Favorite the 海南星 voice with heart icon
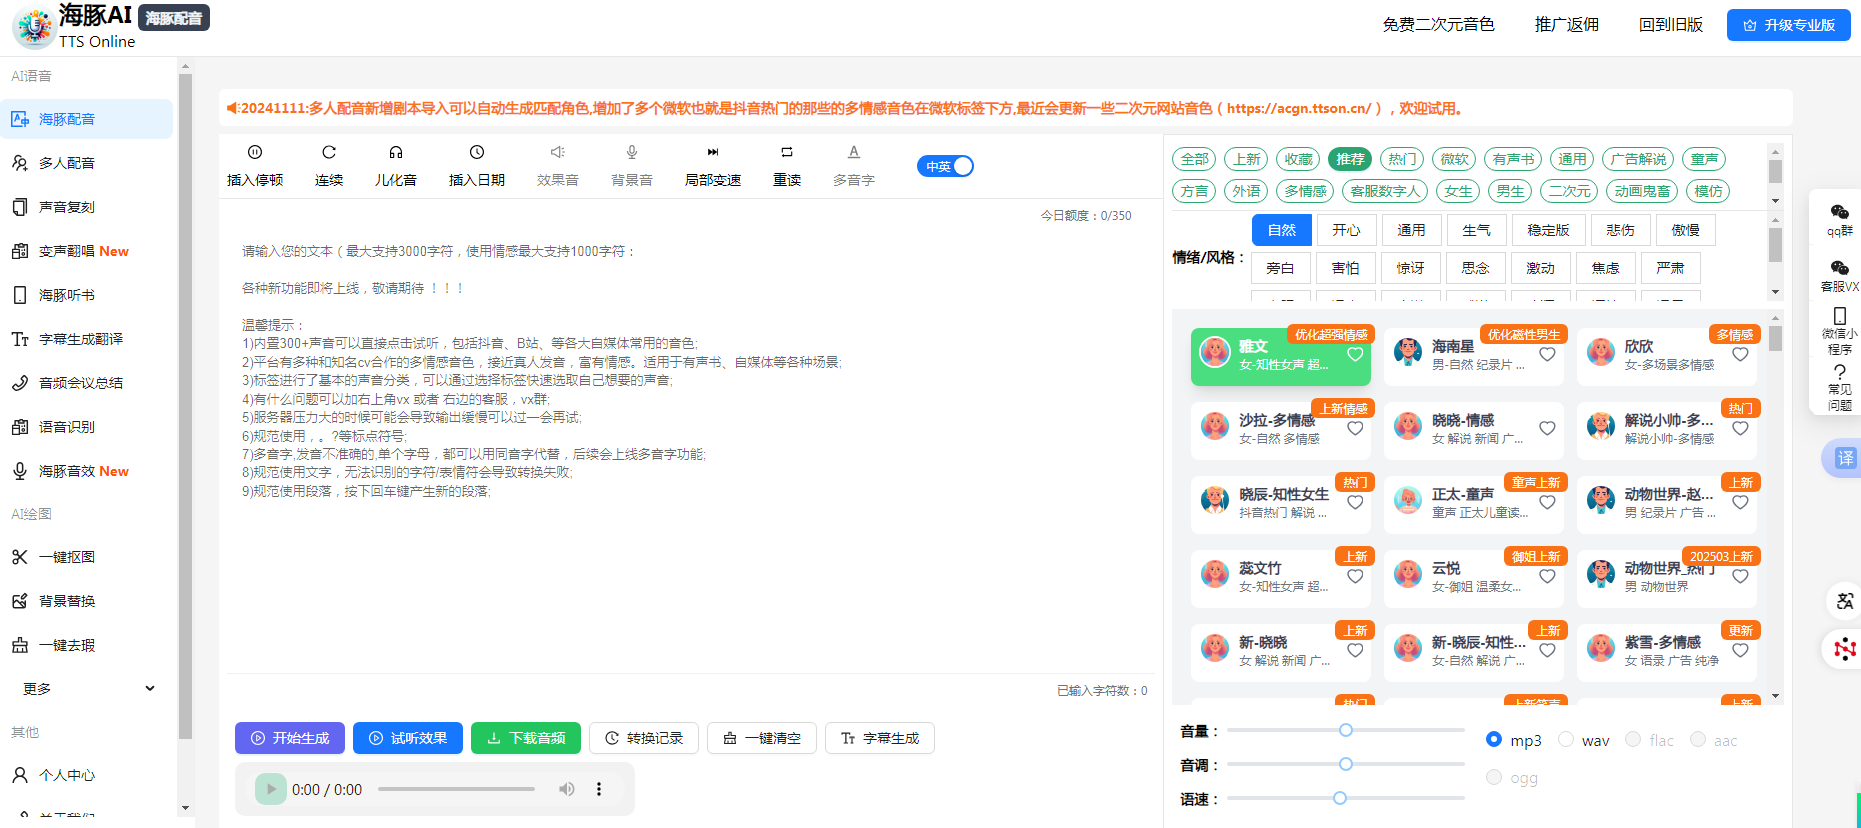This screenshot has width=1861, height=828. [x=1547, y=354]
